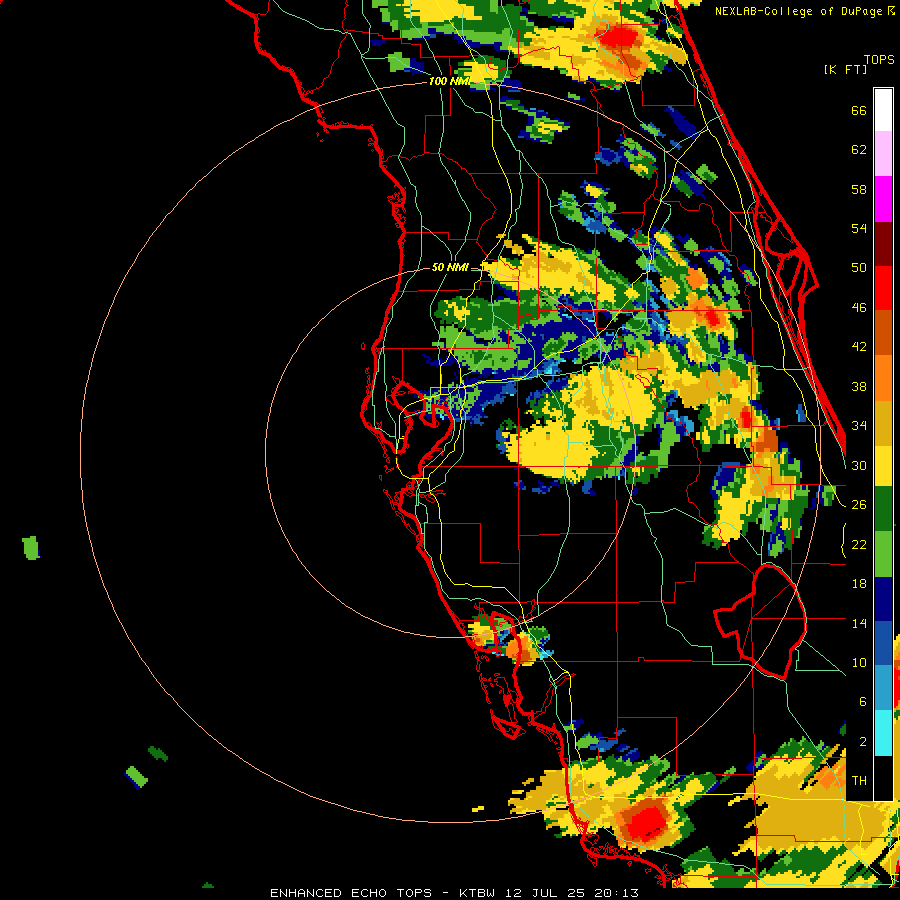Select the light pink legend swatch

tap(883, 153)
